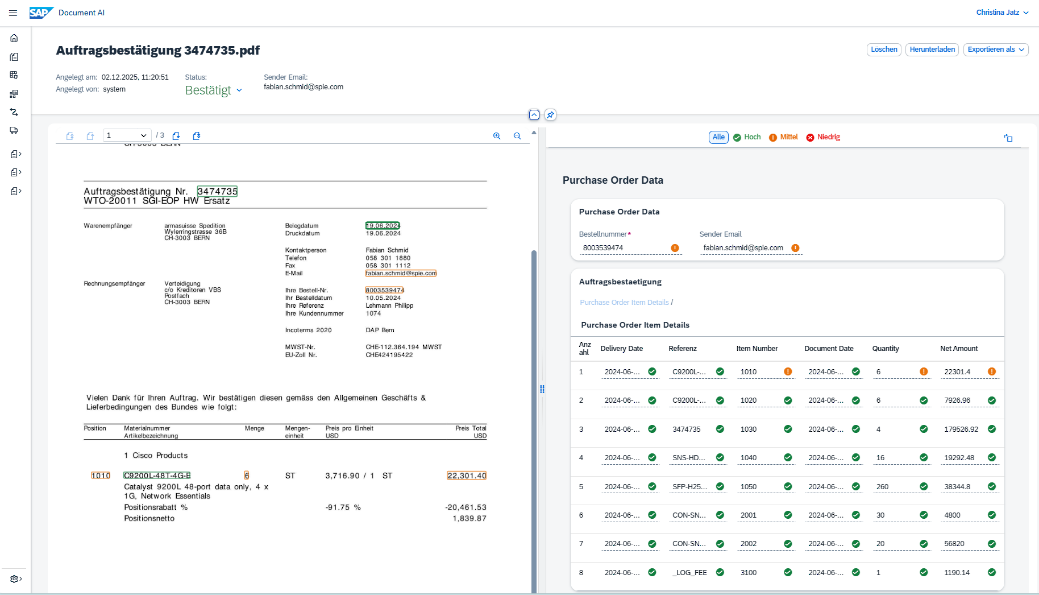This screenshot has width=1039, height=595.
Task: Filter fields by Hoch confidence
Action: pos(746,137)
